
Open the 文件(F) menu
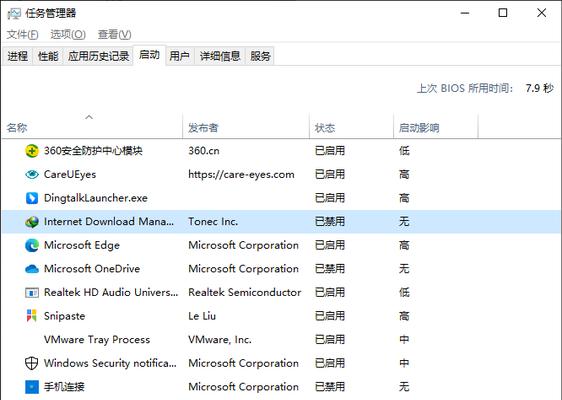coord(23,34)
